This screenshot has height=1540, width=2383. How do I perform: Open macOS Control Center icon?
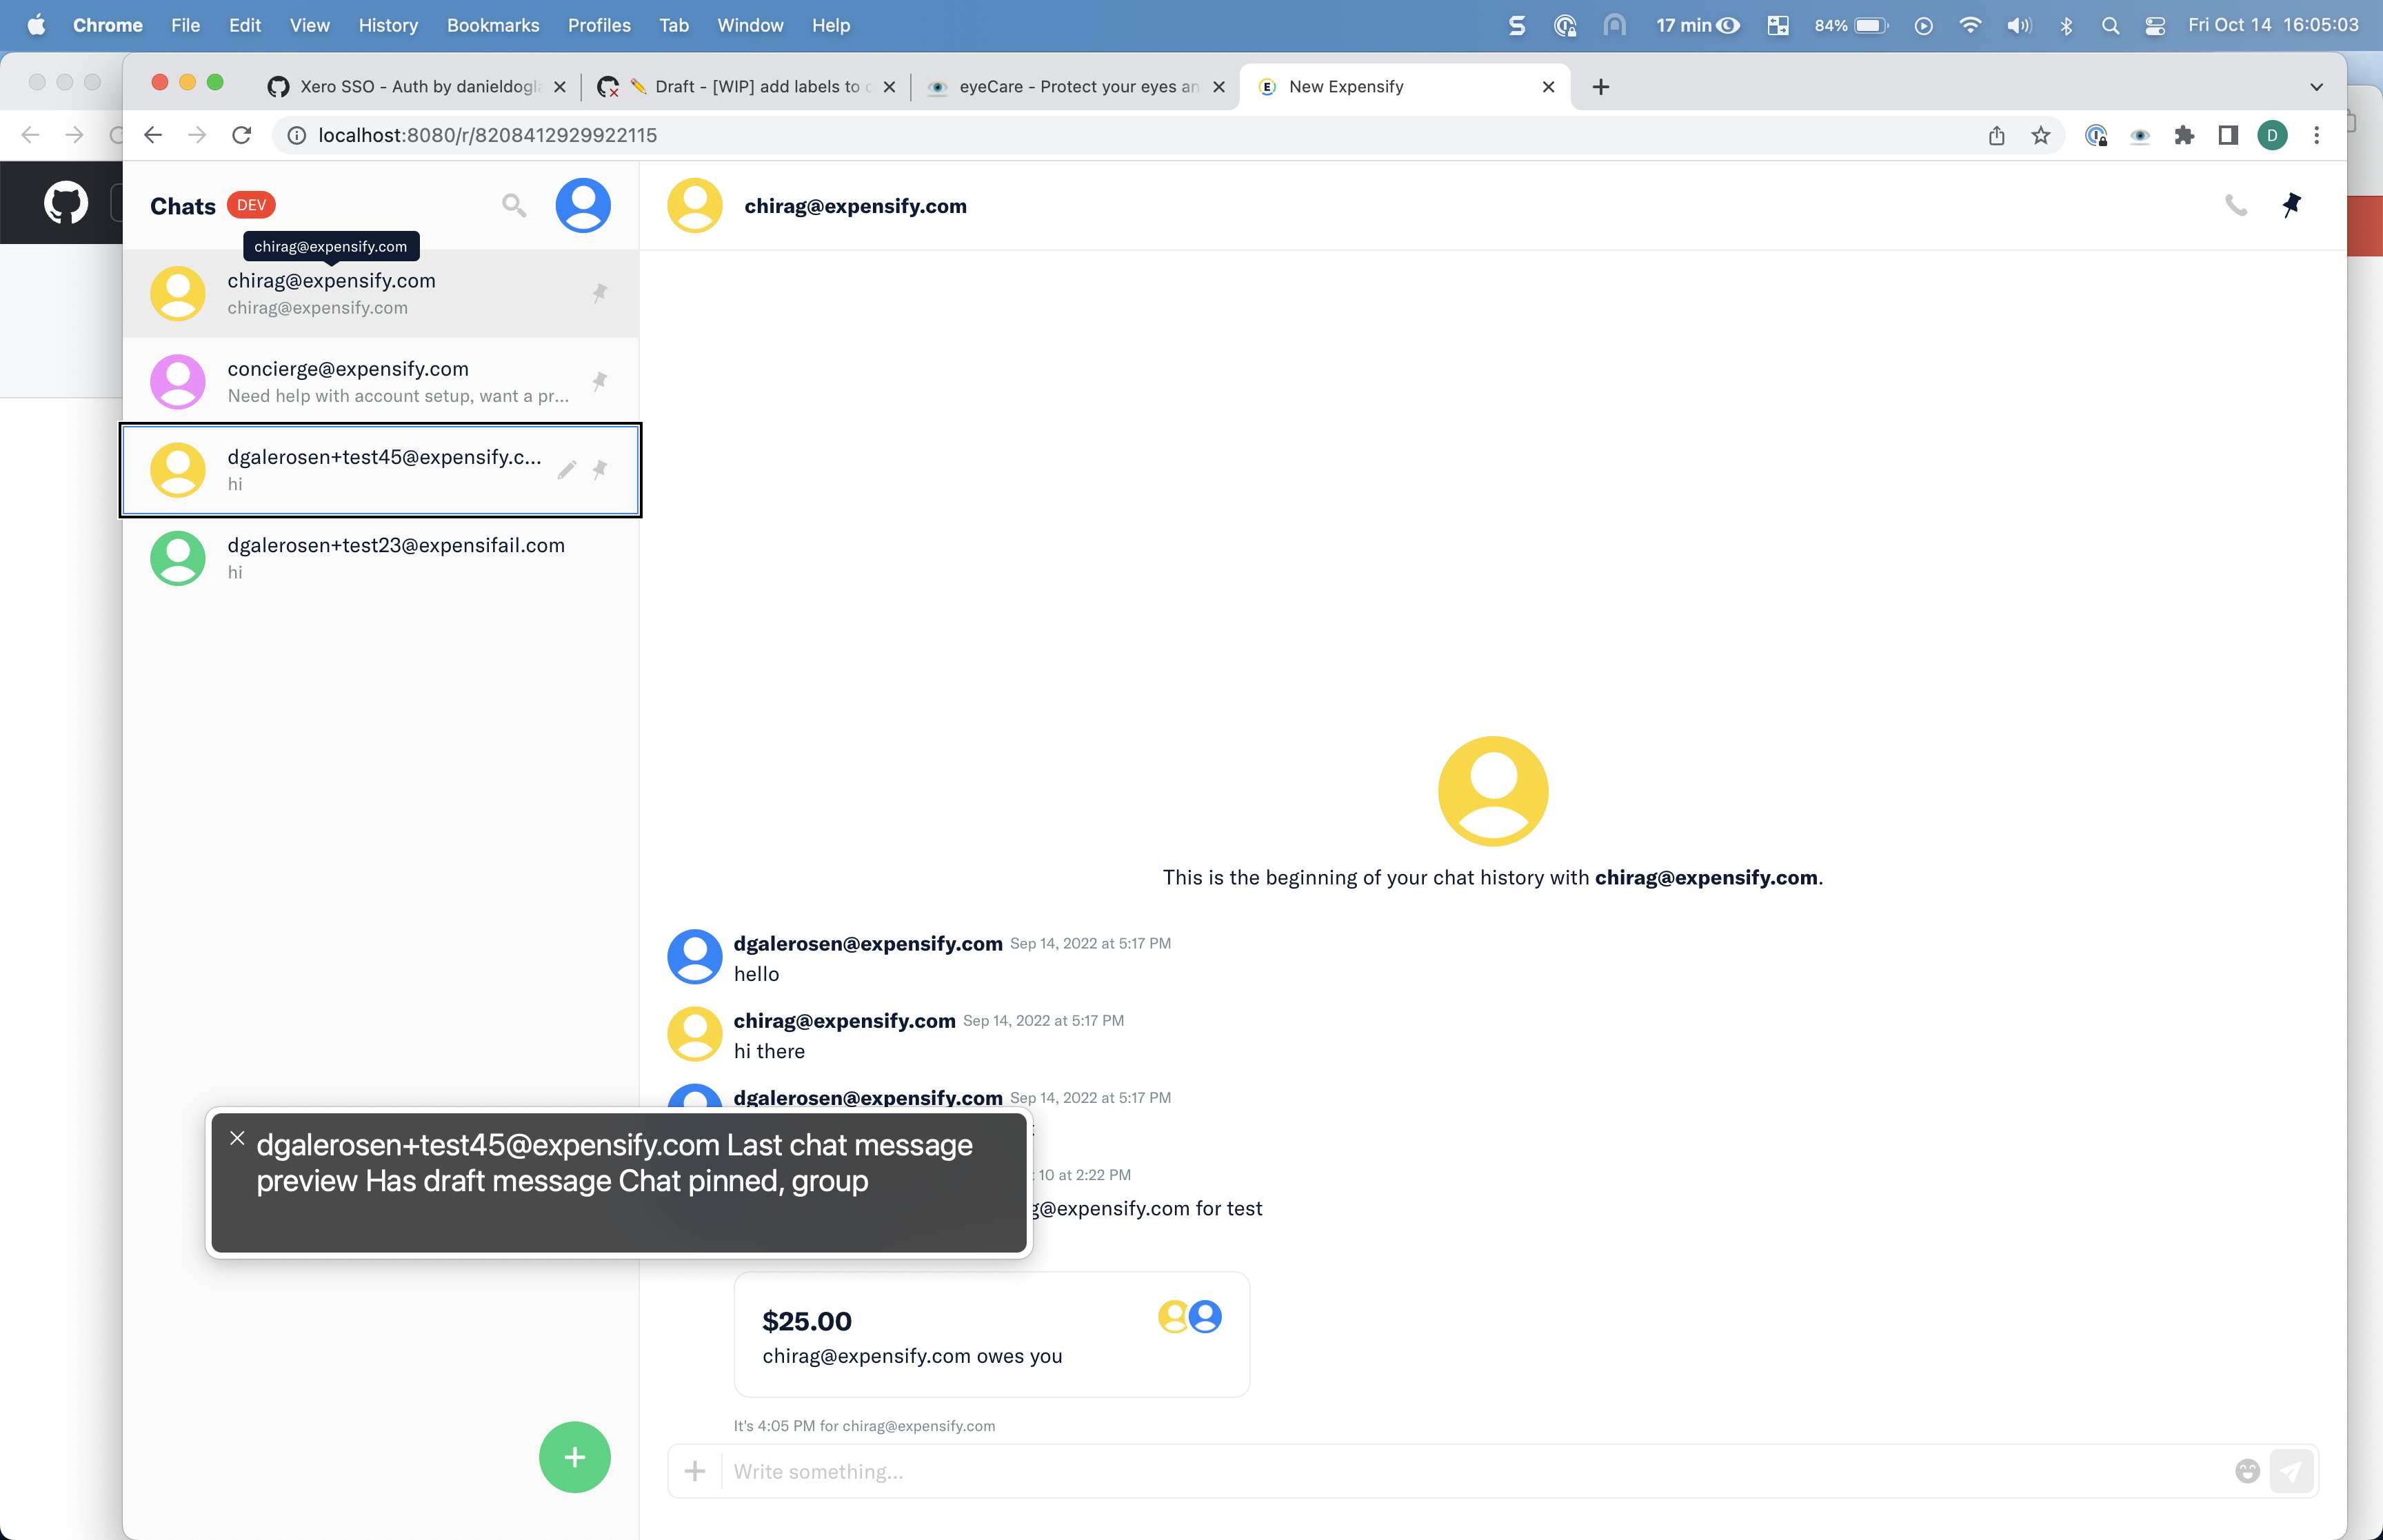2155,25
